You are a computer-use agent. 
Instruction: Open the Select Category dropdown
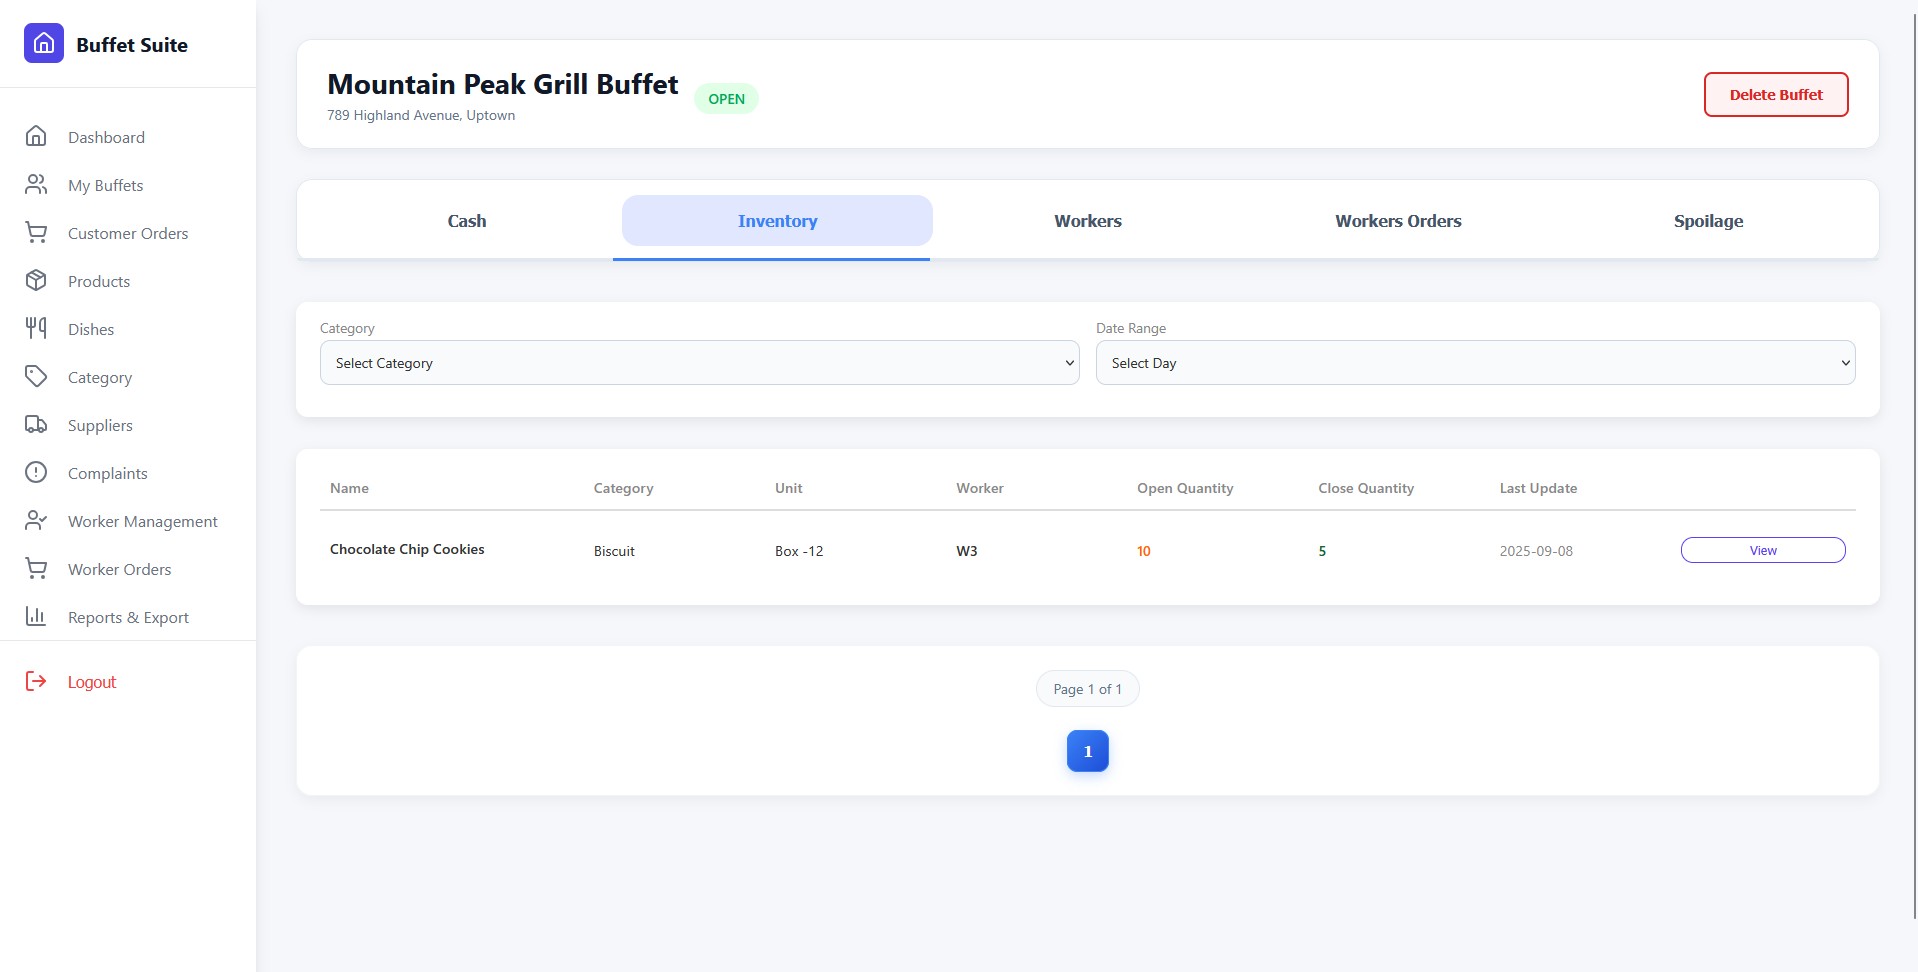(x=698, y=362)
